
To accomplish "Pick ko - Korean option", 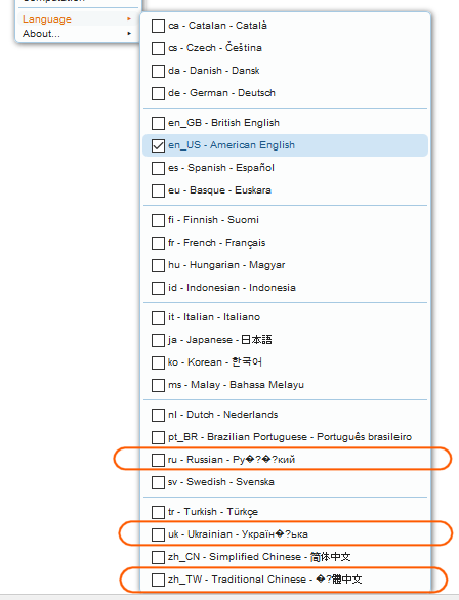I will coord(285,362).
